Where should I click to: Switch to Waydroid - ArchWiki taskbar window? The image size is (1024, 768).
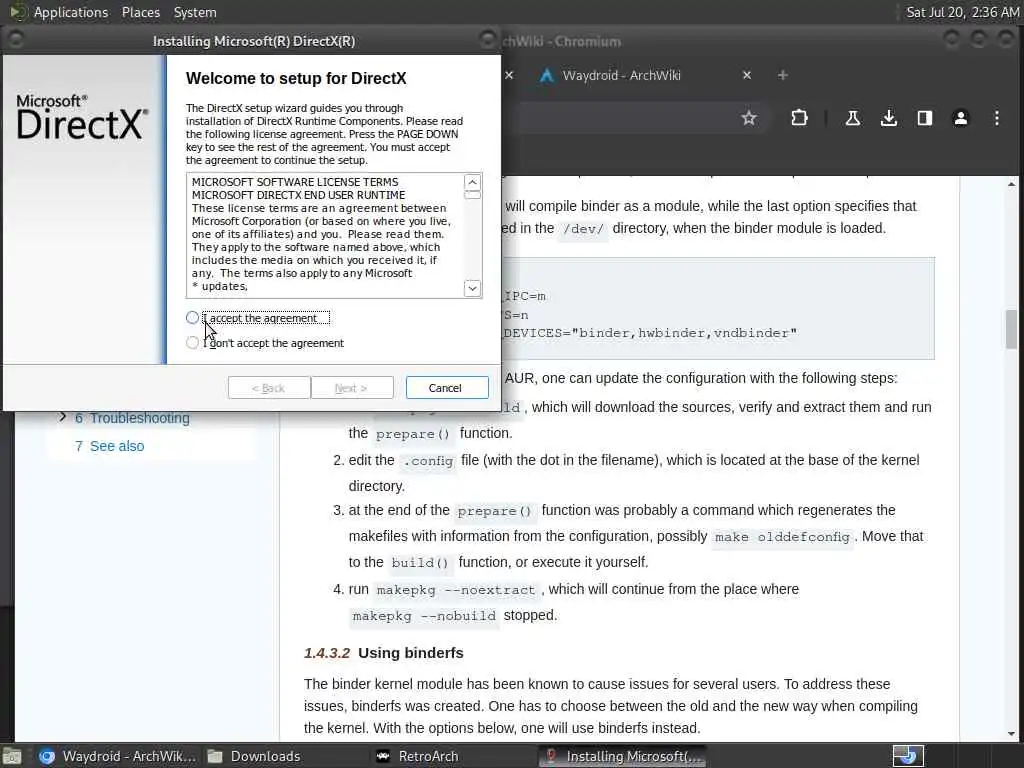coord(118,756)
